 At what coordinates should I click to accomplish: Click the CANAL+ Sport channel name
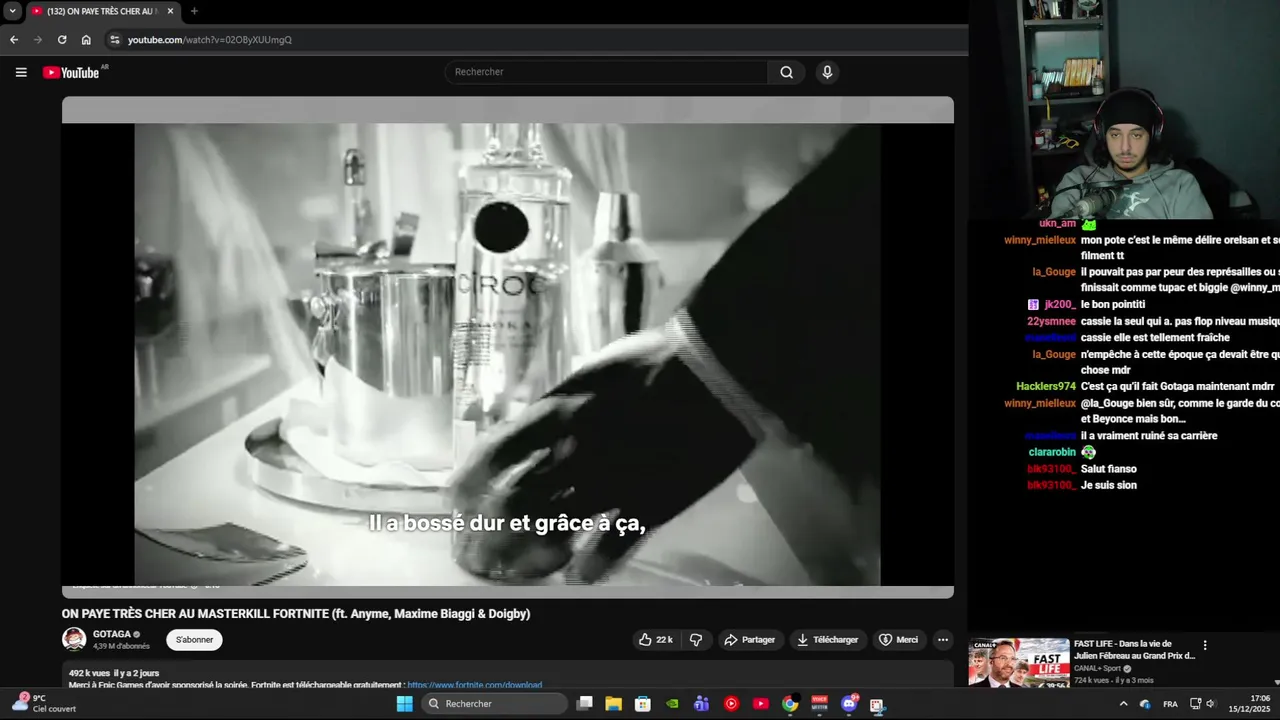1097,668
